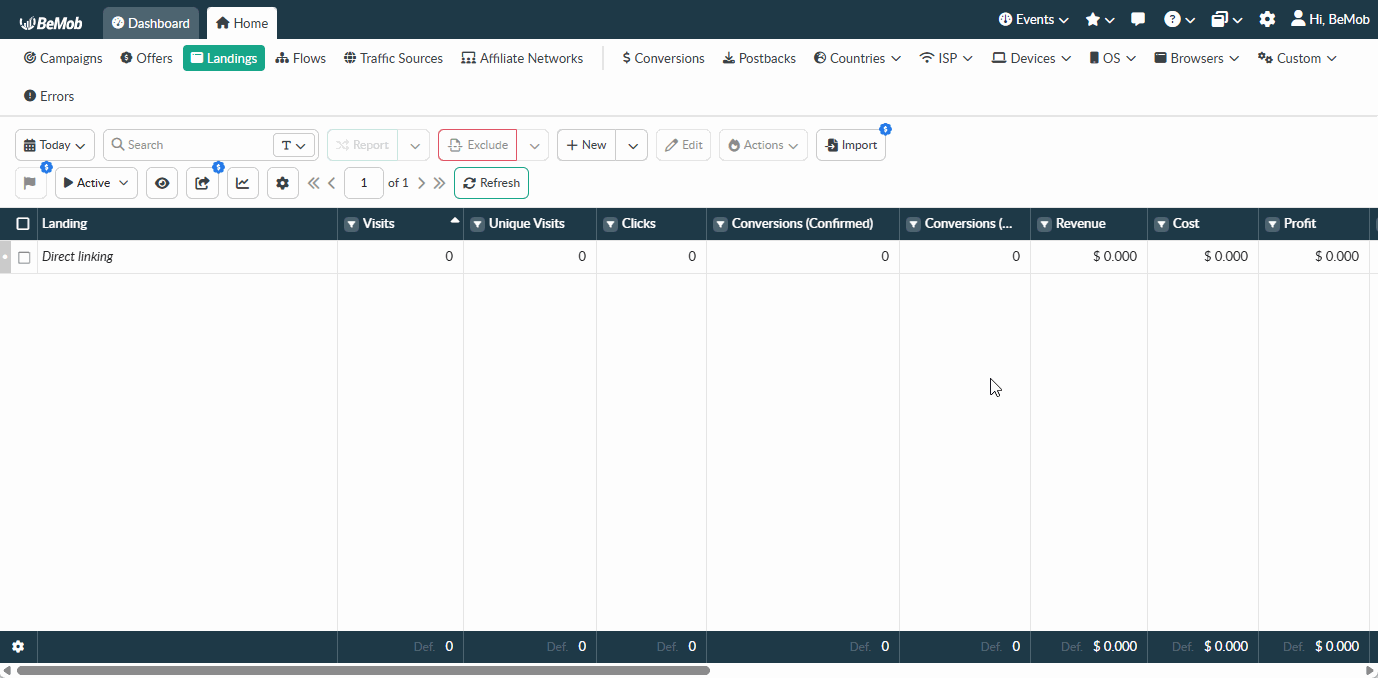Toggle ascending sort arrow on Visits

pos(455,219)
